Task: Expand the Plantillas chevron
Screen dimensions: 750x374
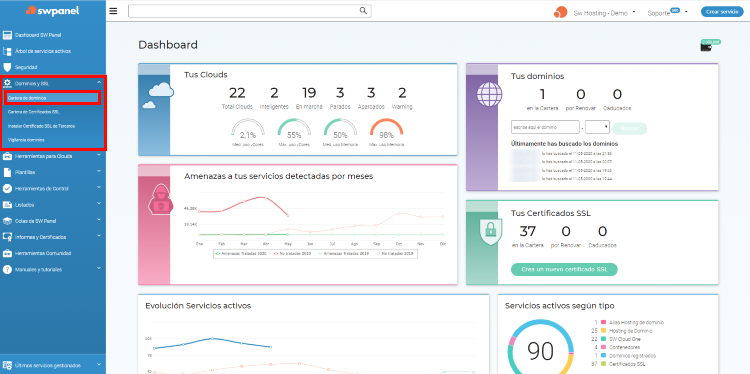Action: pos(99,171)
